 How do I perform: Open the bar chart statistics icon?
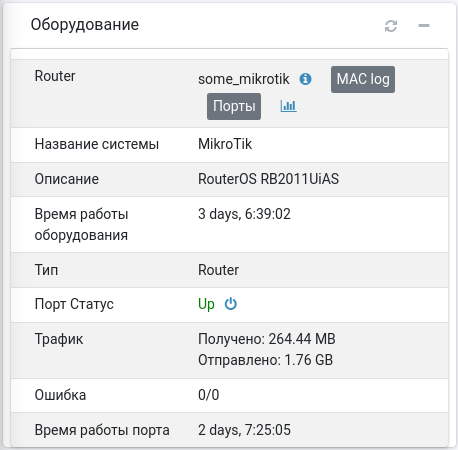(x=288, y=106)
